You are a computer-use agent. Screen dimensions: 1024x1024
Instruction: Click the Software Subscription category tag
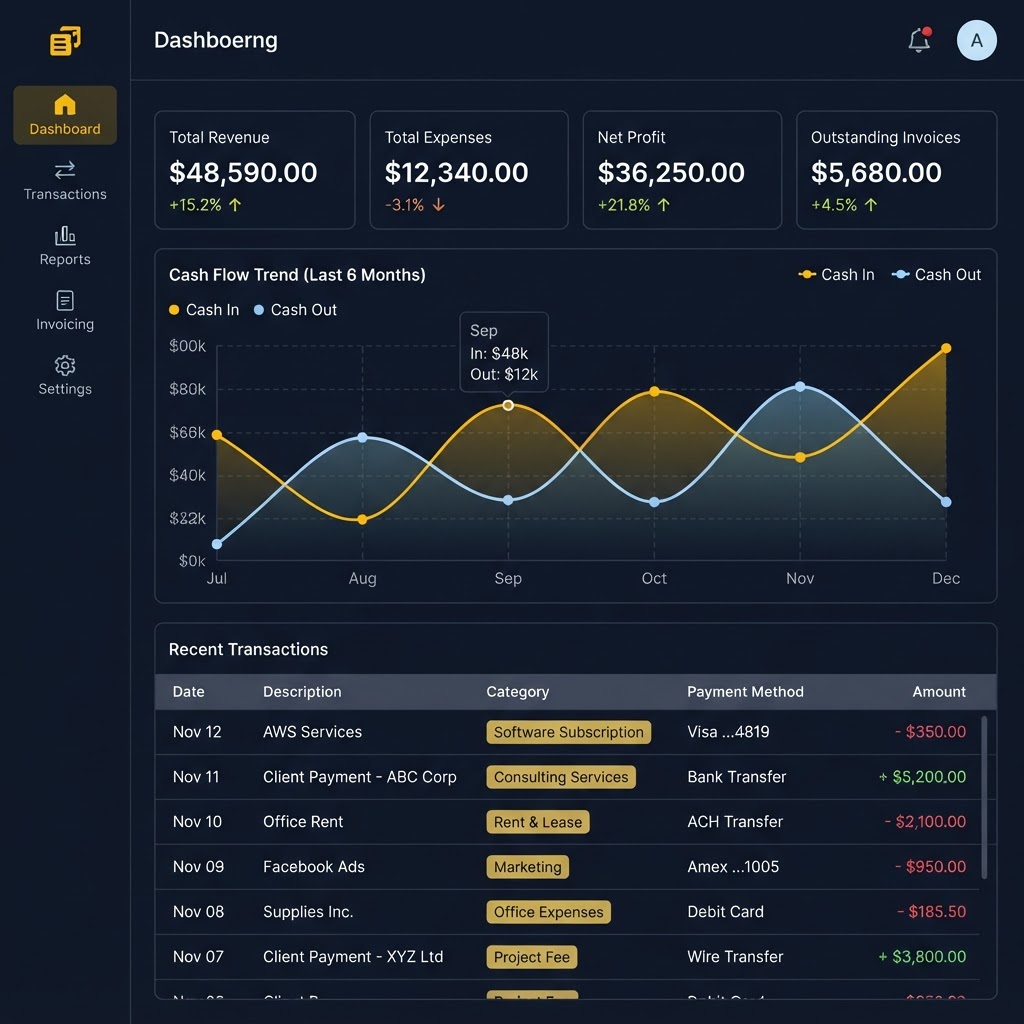pyautogui.click(x=568, y=732)
